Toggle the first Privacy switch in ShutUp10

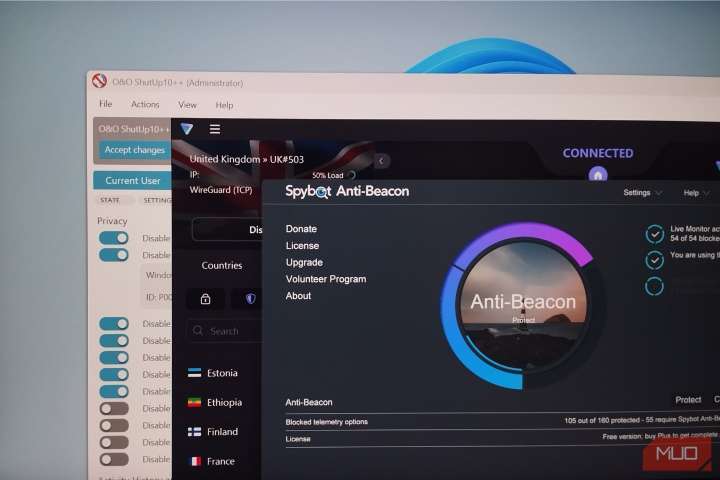(x=114, y=238)
